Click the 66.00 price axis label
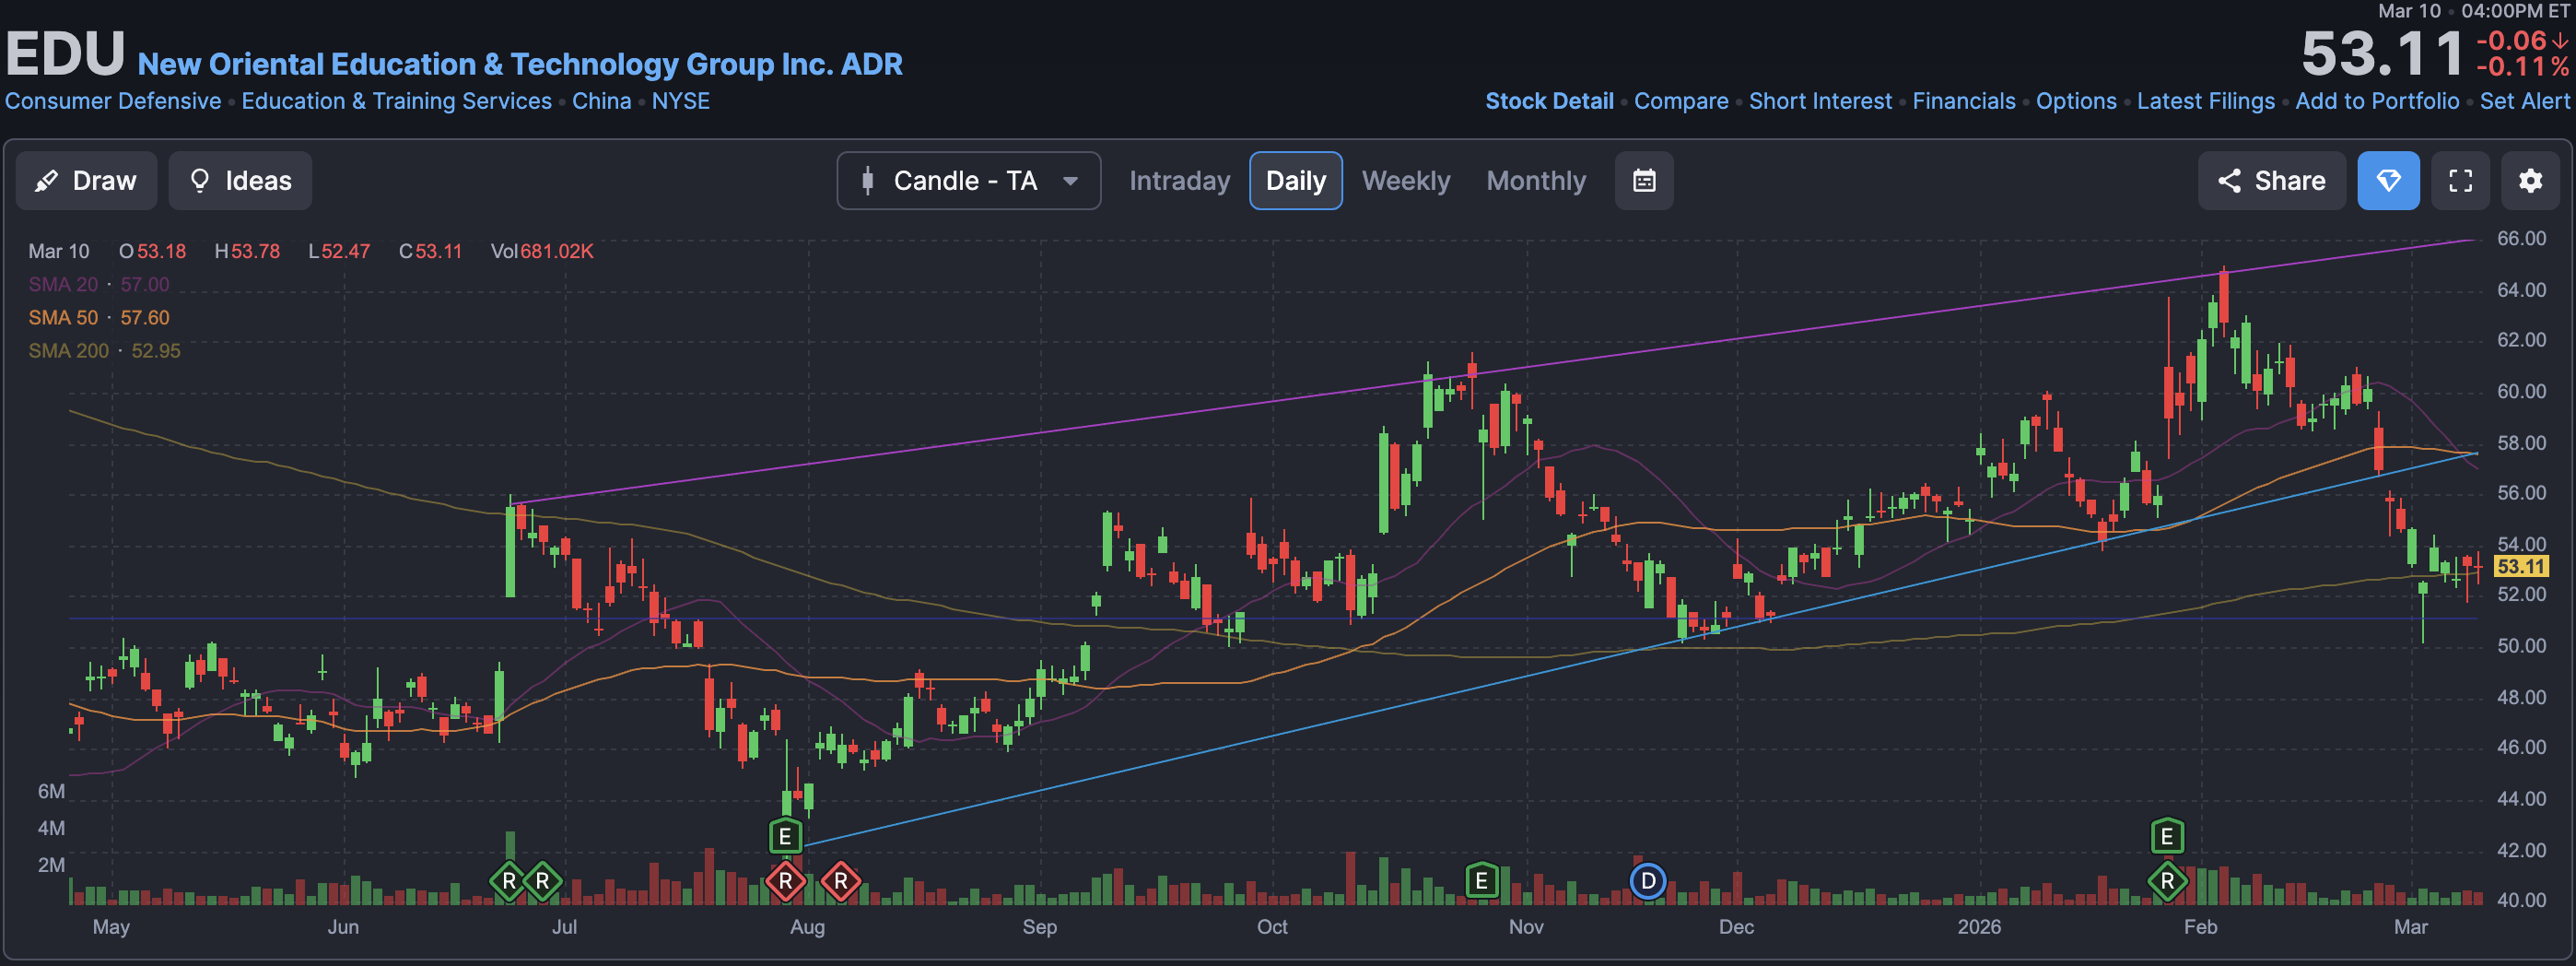Screen dimensions: 2576x966 click(x=2521, y=238)
